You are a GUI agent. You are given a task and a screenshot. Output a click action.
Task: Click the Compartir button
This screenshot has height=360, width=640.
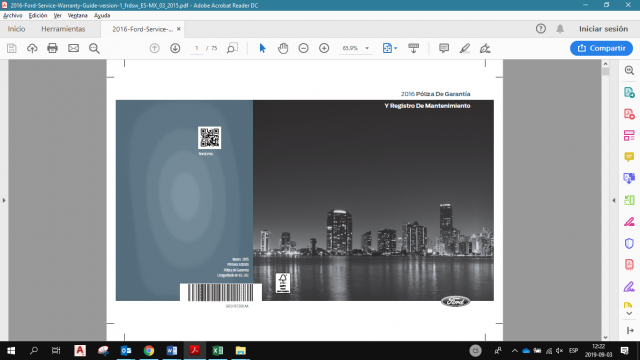click(x=601, y=48)
